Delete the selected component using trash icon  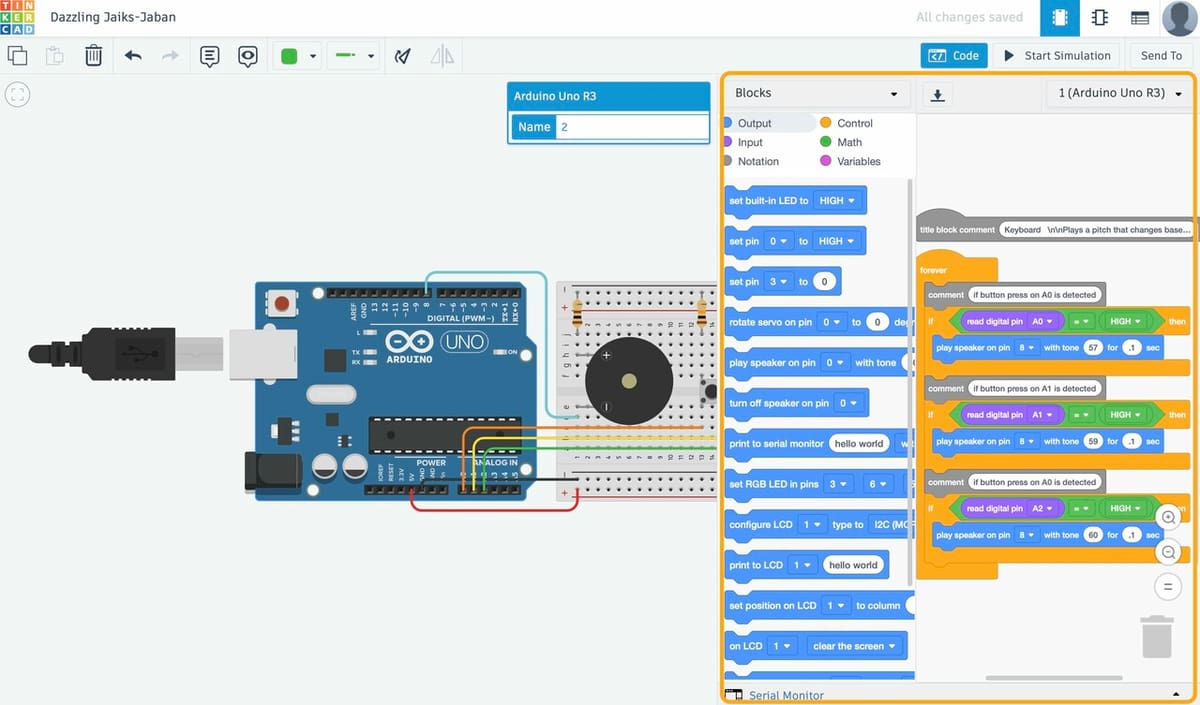(93, 55)
